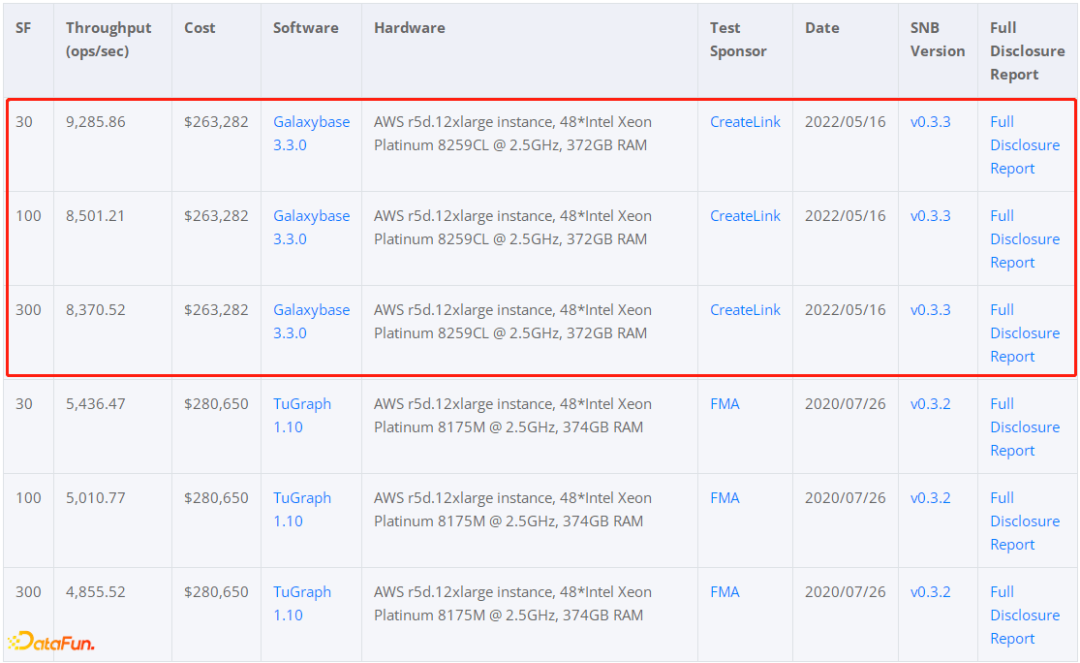
Task: Open Full Disclosure Report for 8,370.52 row
Action: [x=1024, y=333]
